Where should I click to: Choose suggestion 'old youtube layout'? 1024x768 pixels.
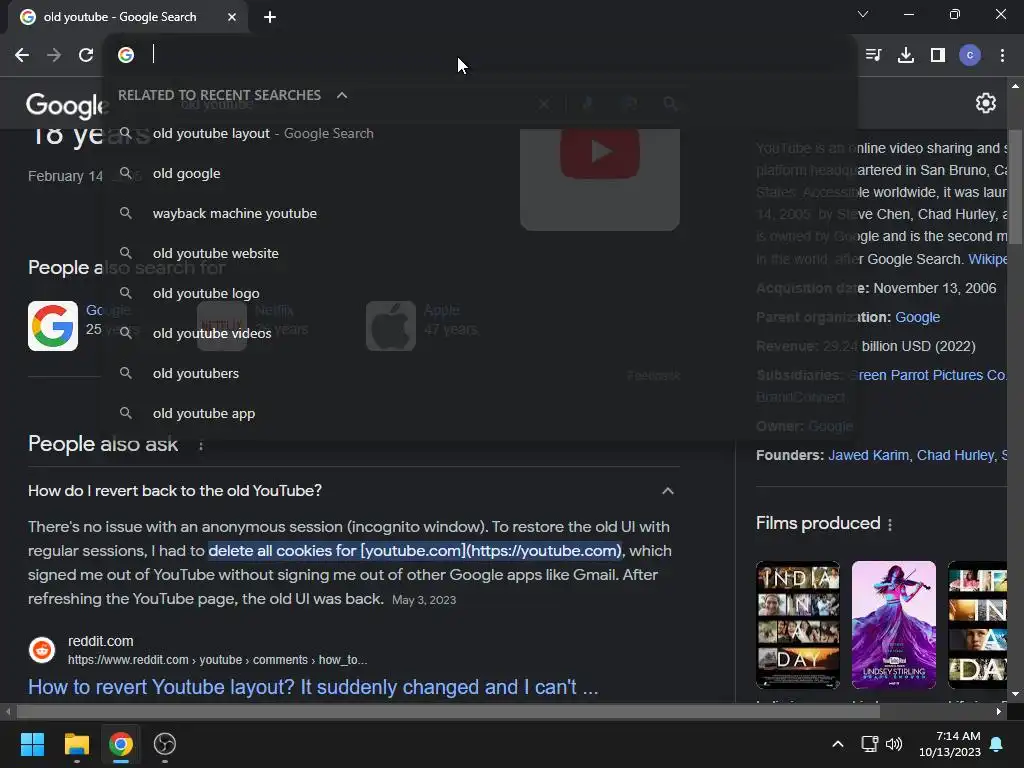[x=480, y=133]
